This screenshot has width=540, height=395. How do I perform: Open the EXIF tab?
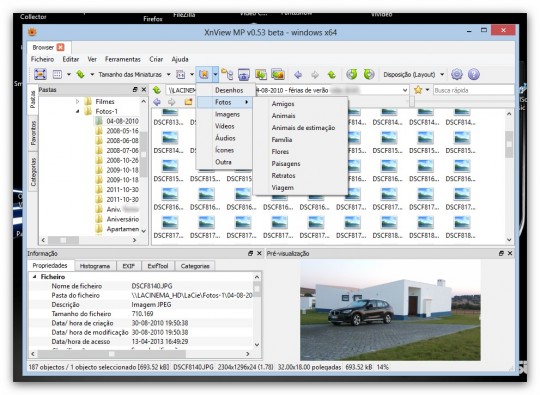[x=128, y=266]
